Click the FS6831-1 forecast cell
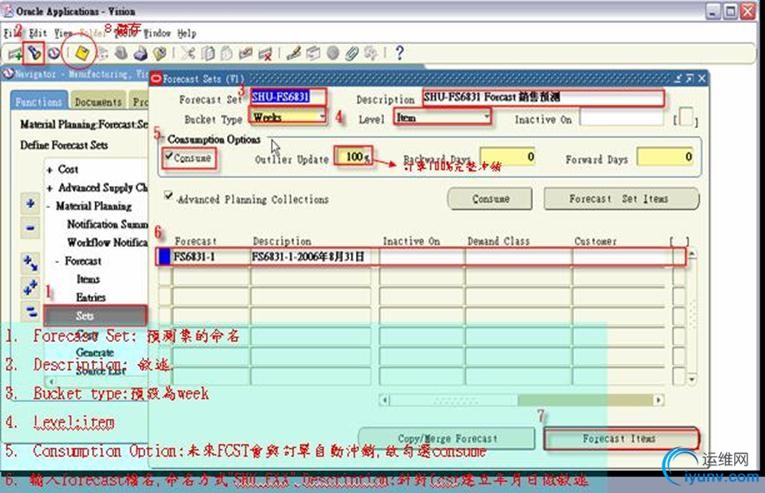This screenshot has height=493, width=765. [x=211, y=257]
